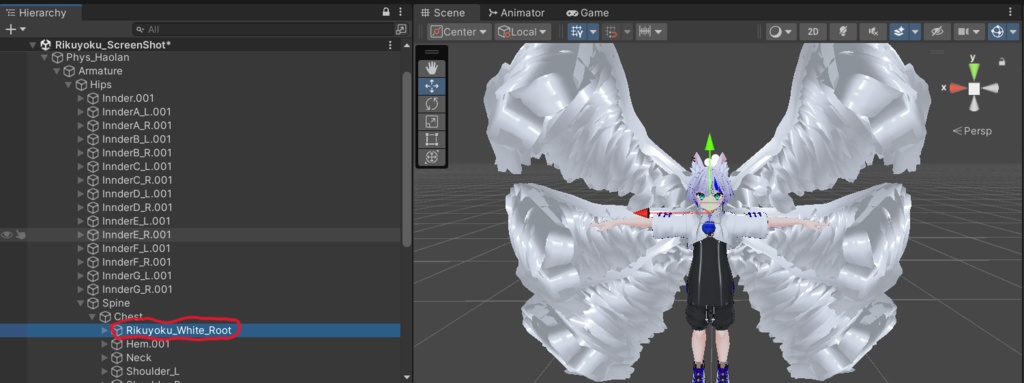This screenshot has width=1024, height=383.
Task: Expand InnderA_L.001
Action: 81,112
